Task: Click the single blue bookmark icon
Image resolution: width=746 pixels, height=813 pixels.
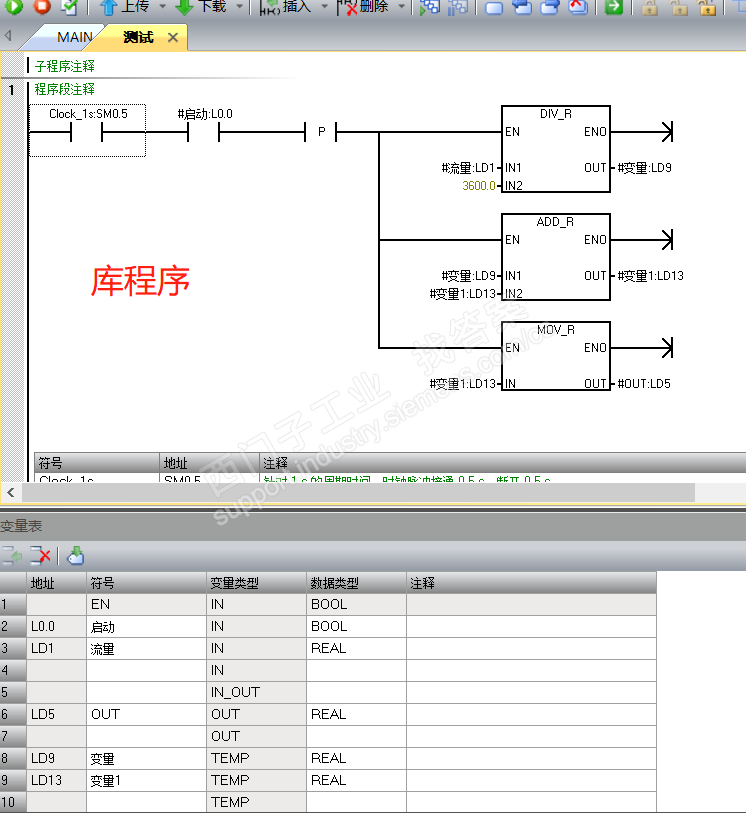Action: pyautogui.click(x=494, y=7)
